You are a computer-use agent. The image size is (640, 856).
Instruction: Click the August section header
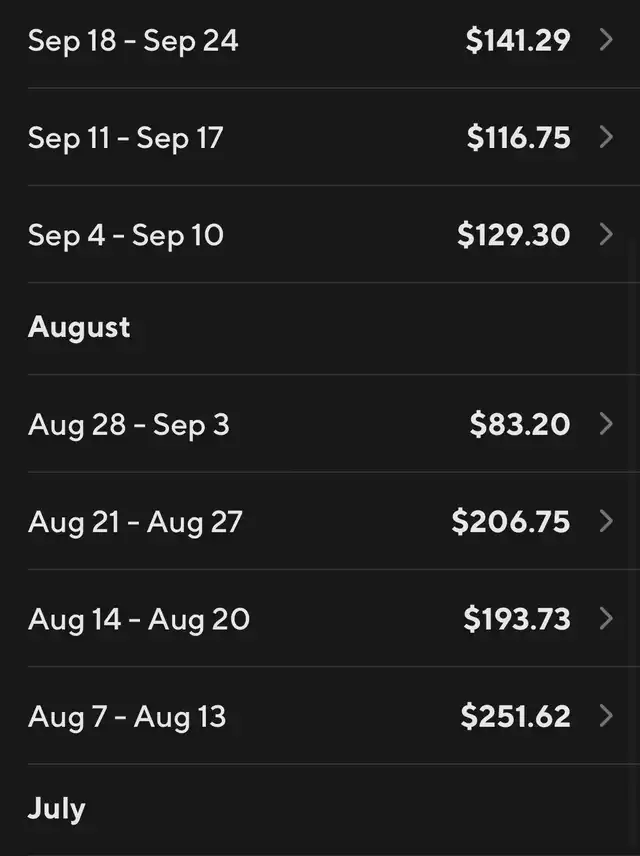click(79, 328)
